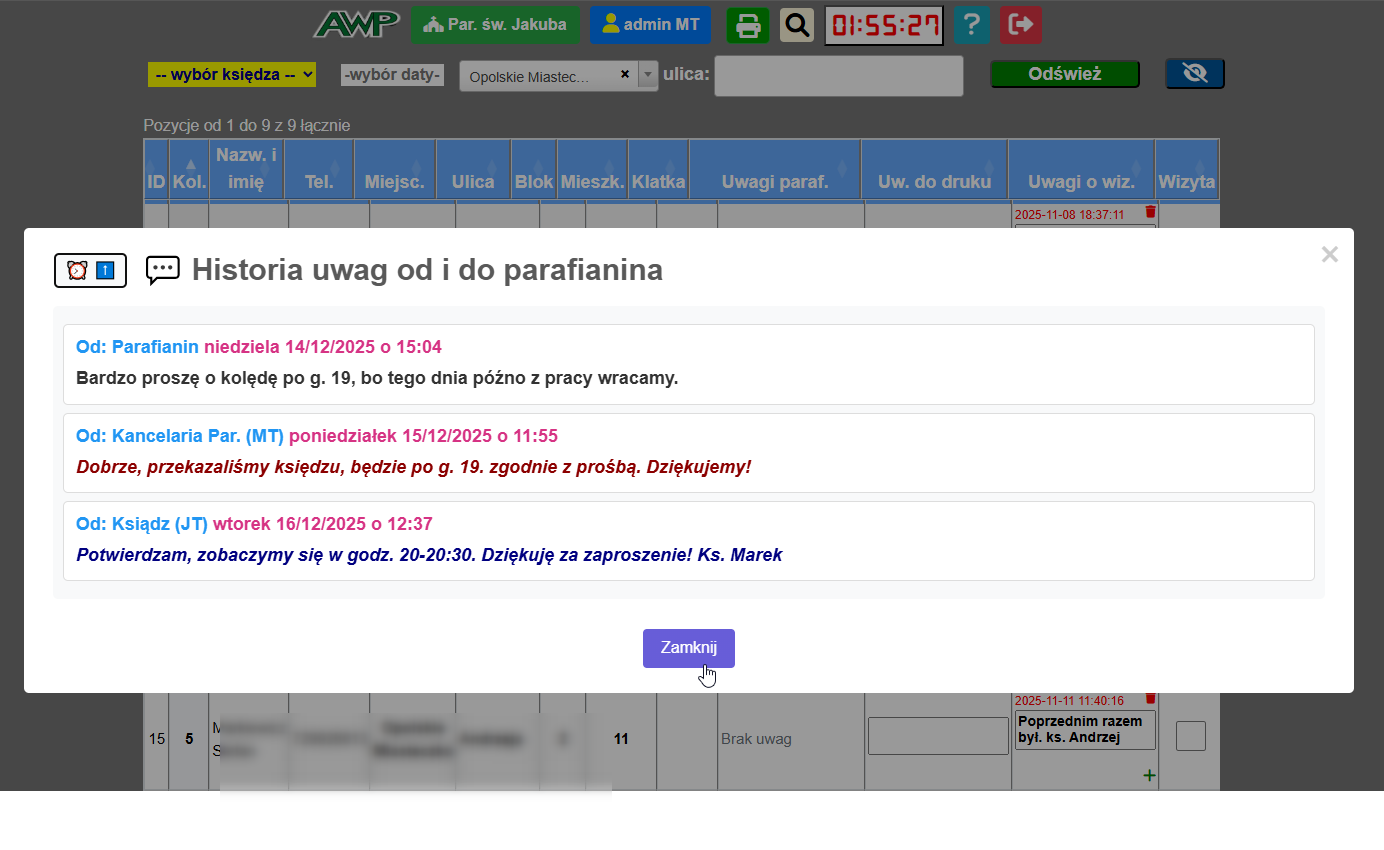
Task: Click the blue question mark help icon
Action: [x=971, y=24]
